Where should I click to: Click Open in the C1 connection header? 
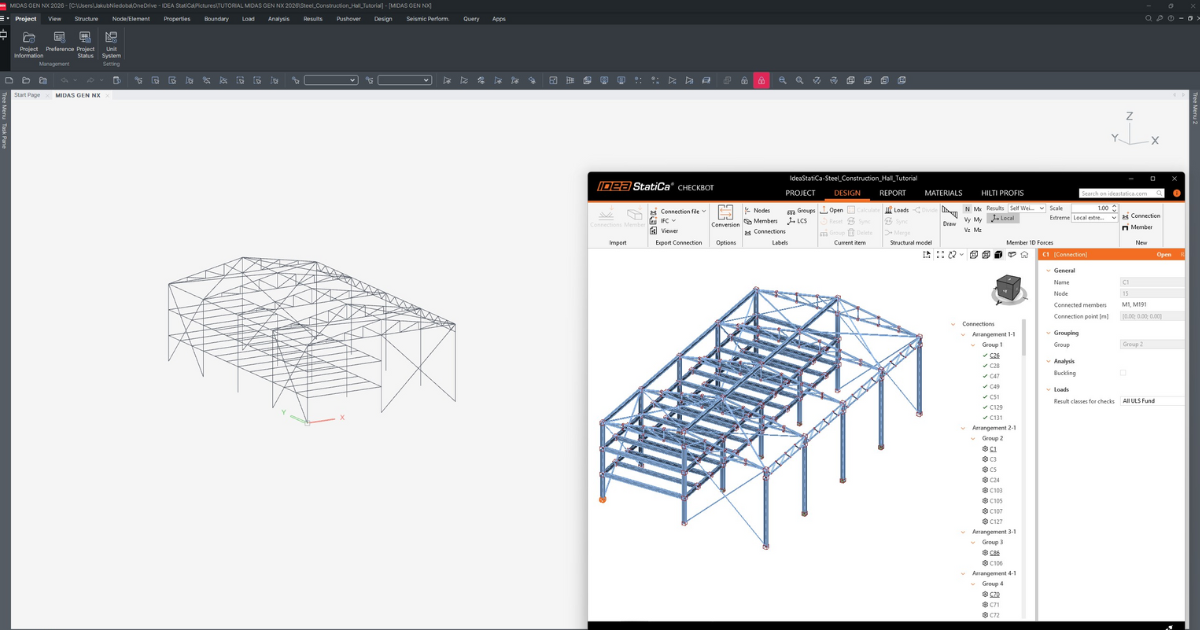pos(1163,254)
